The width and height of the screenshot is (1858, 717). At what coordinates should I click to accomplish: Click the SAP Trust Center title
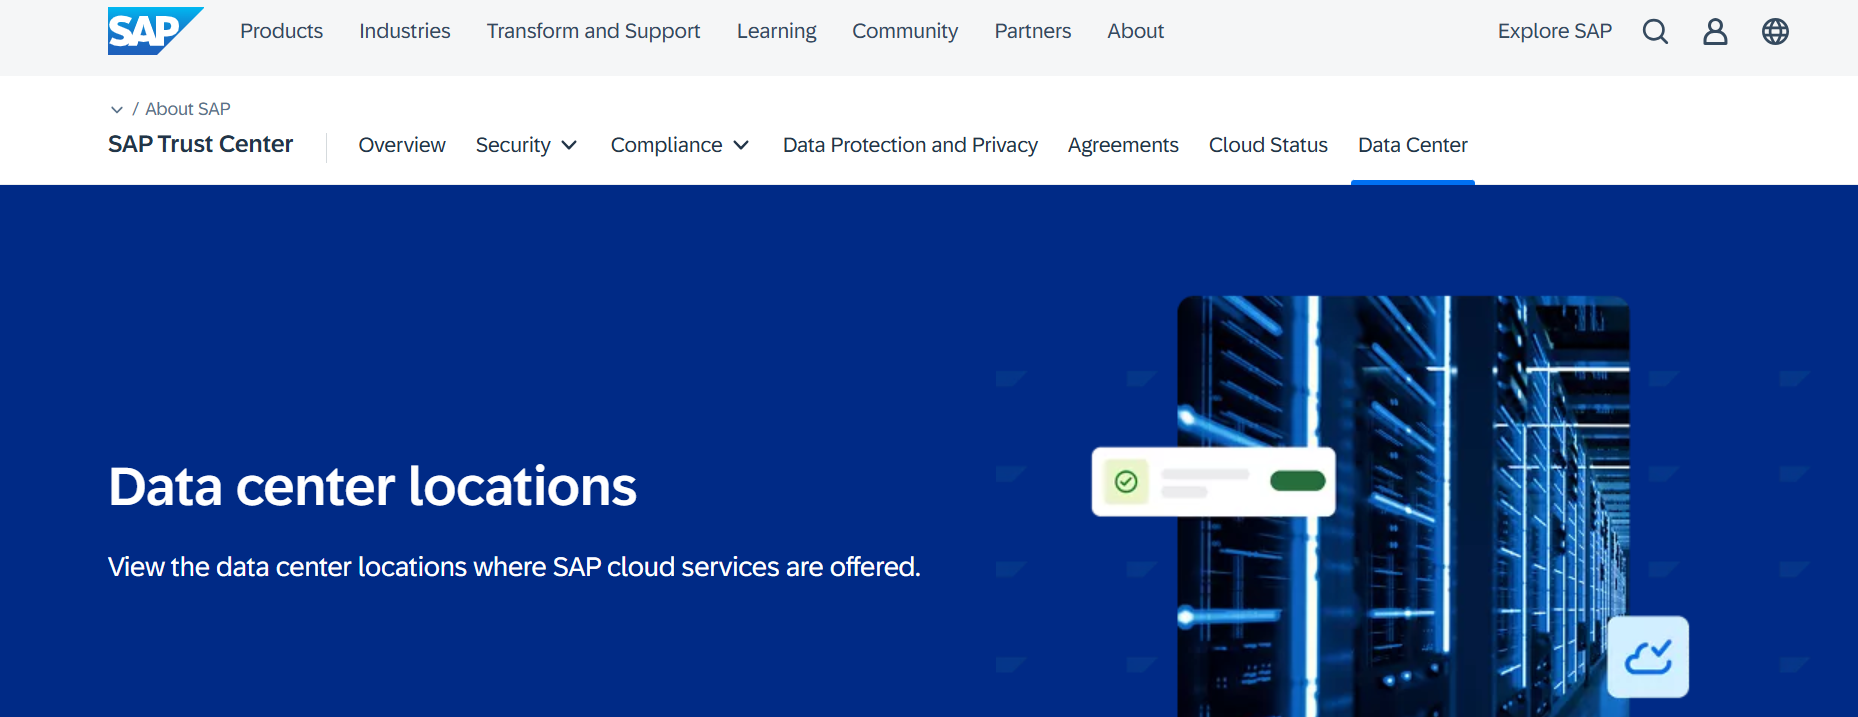[x=200, y=144]
